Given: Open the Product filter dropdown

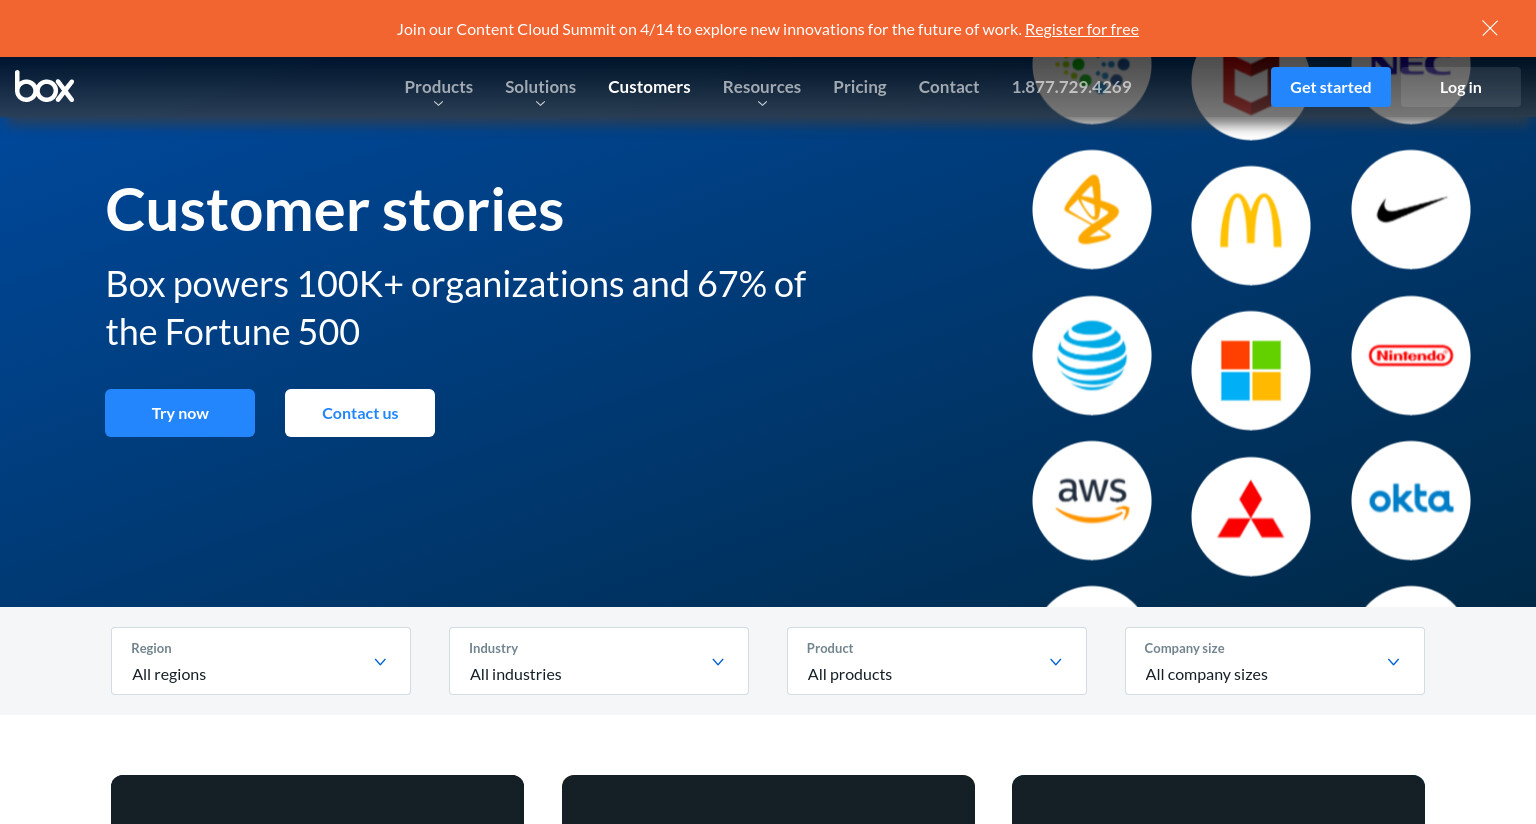Looking at the screenshot, I should tap(937, 661).
